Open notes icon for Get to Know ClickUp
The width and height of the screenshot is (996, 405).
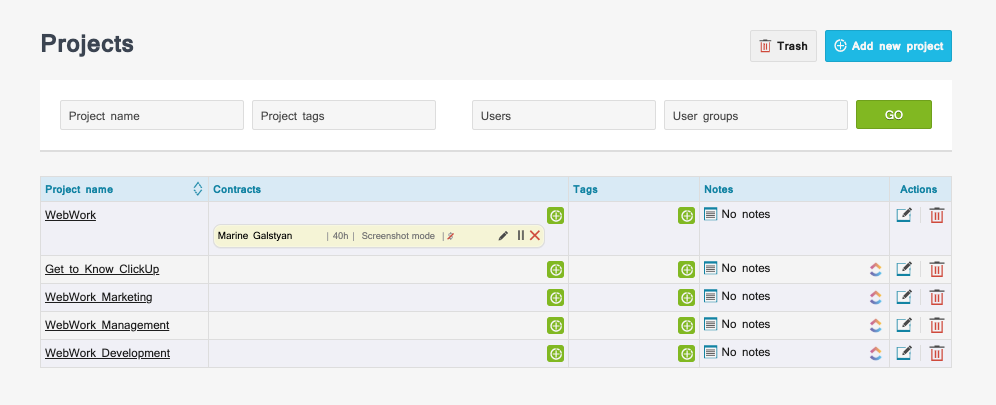[x=711, y=269]
